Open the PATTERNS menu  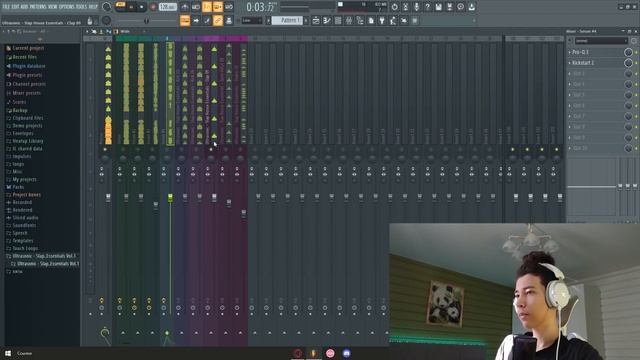tap(38, 7)
